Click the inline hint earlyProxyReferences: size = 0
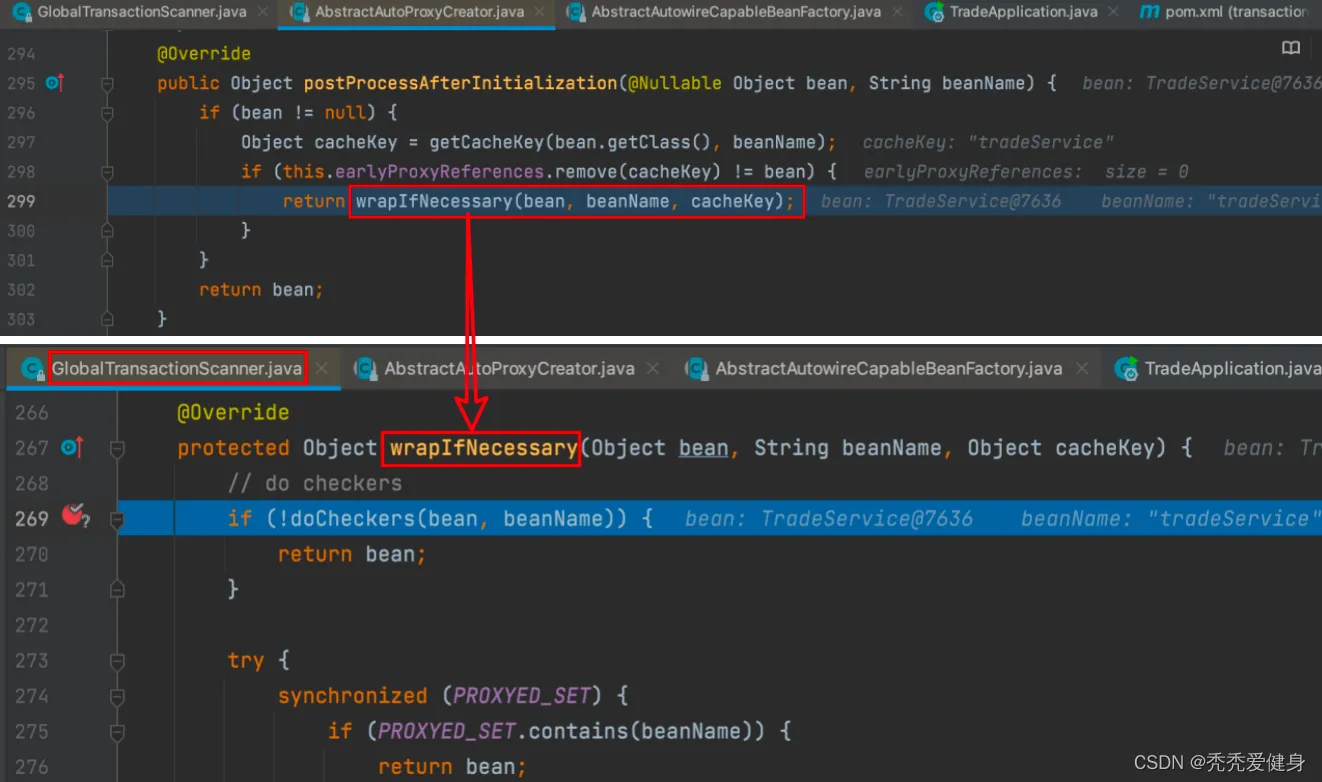Viewport: 1322px width, 782px height. pos(1026,171)
